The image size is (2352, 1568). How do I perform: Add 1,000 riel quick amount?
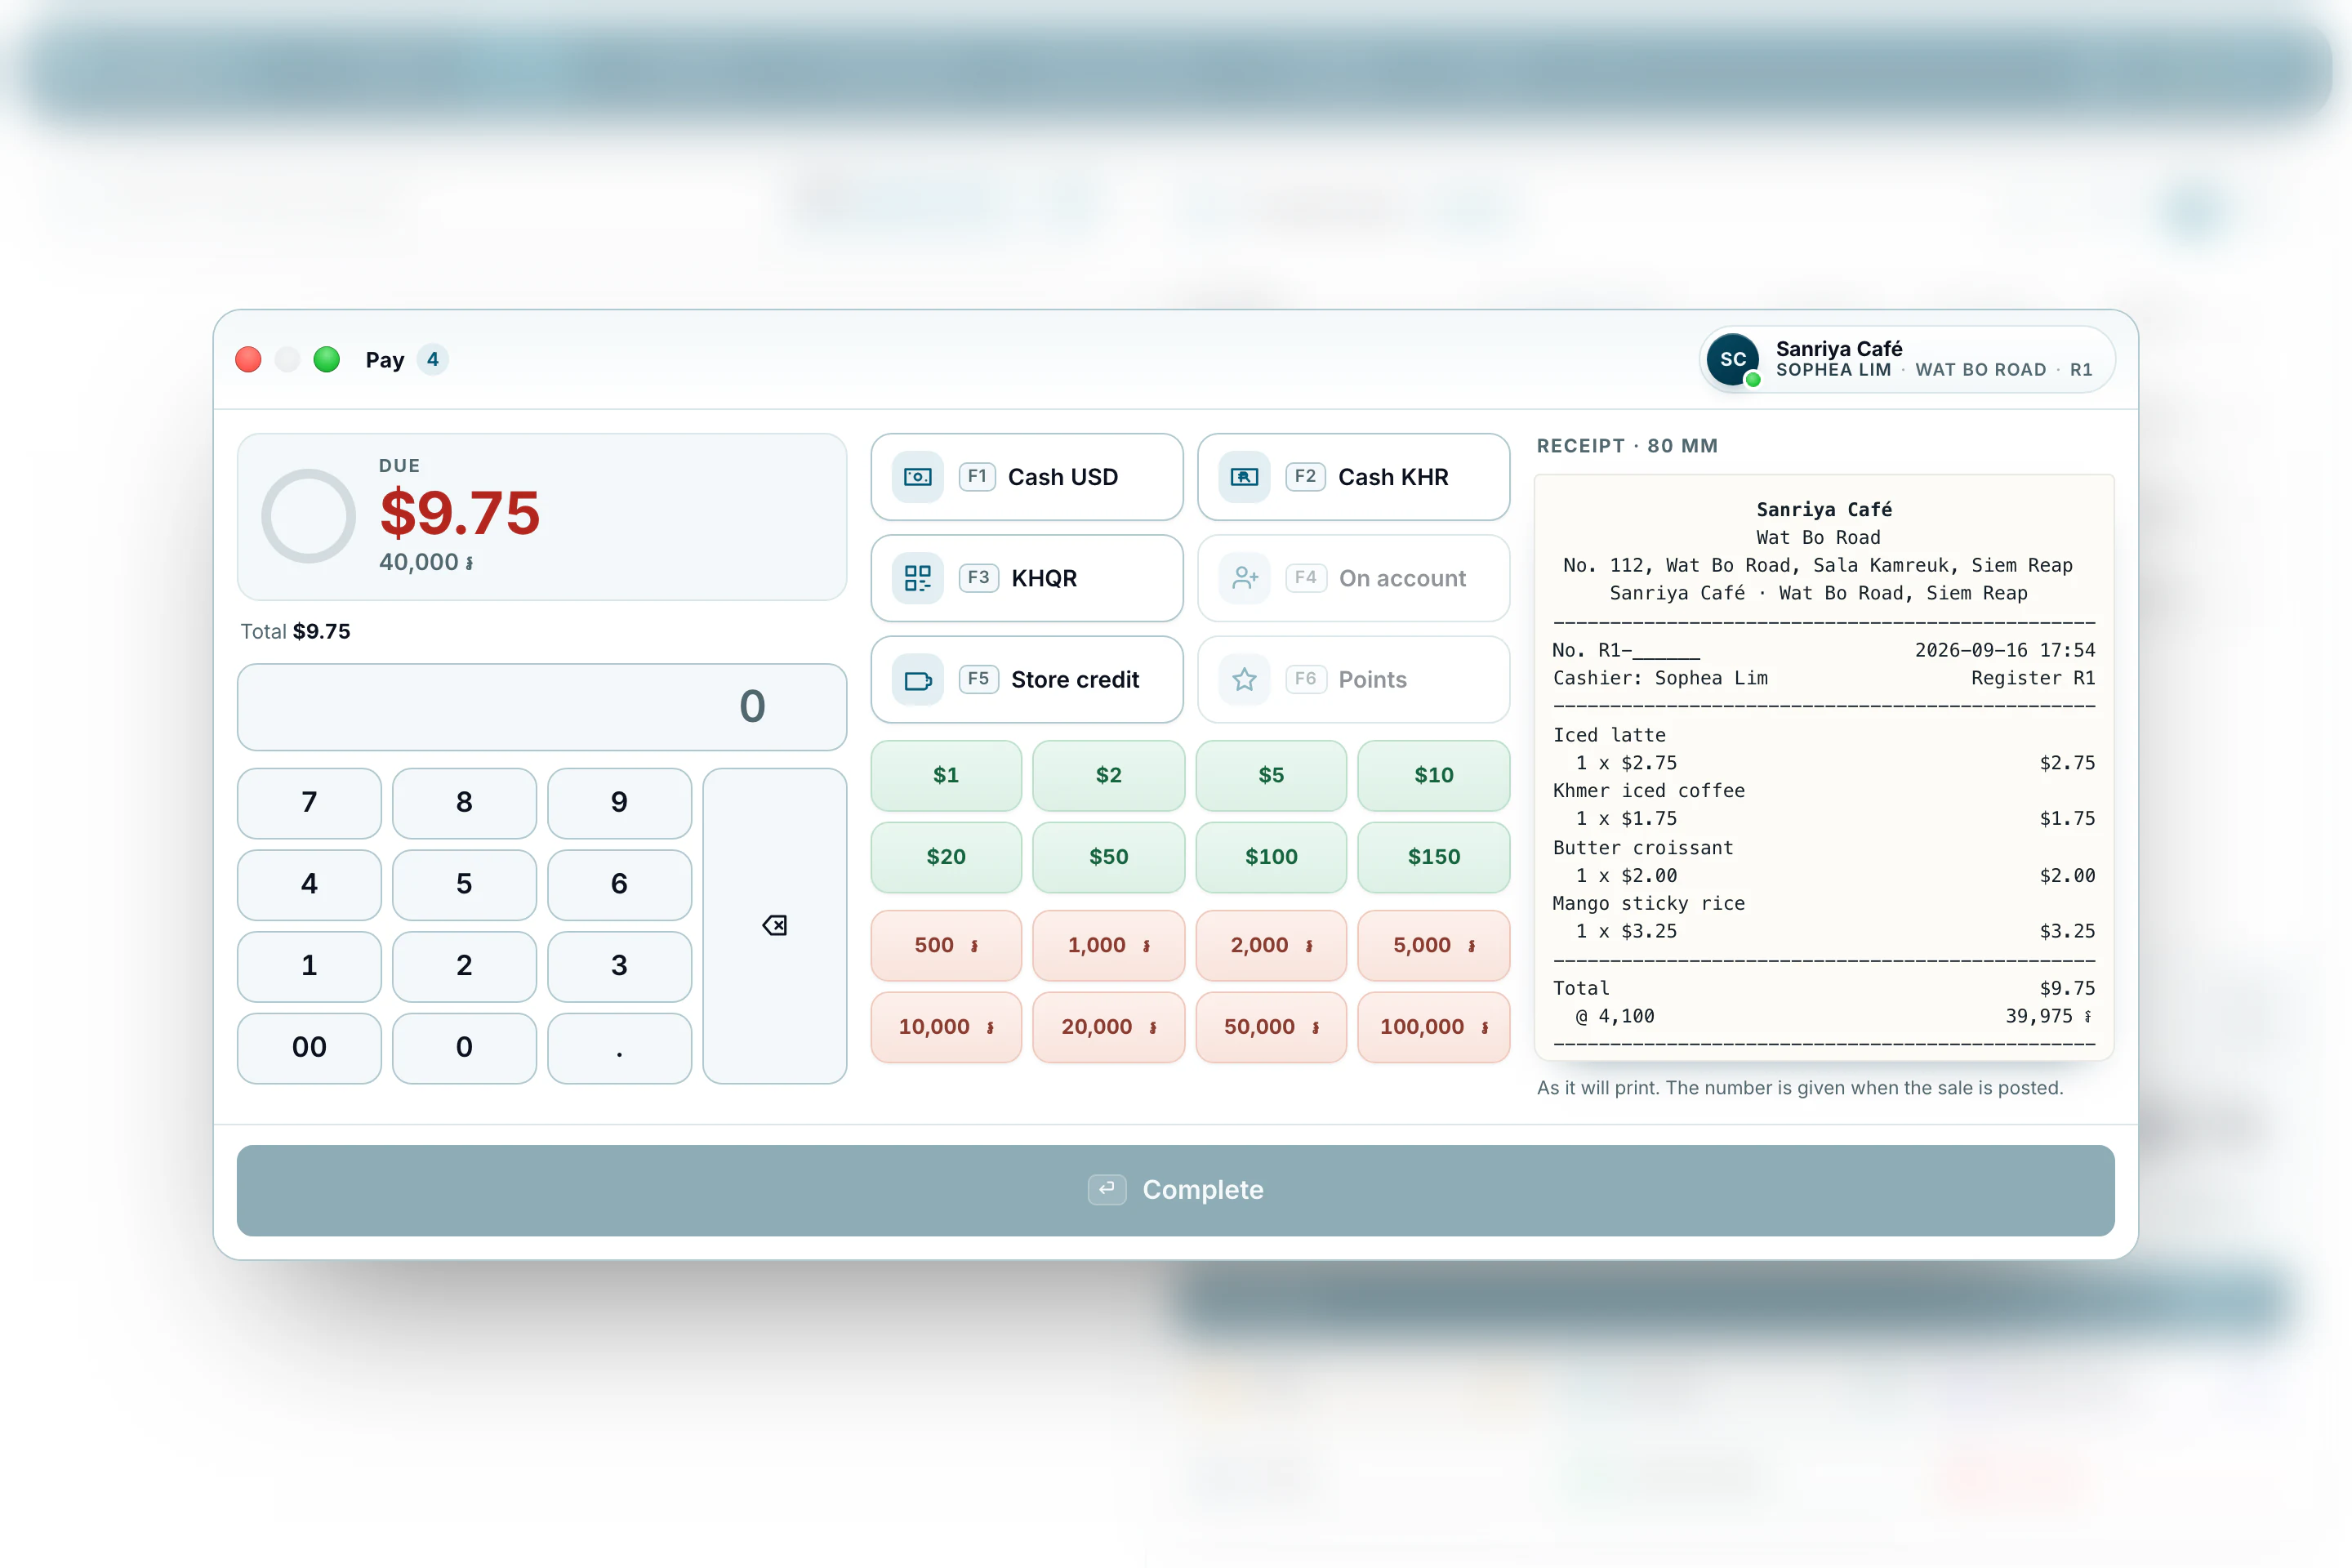click(1108, 945)
